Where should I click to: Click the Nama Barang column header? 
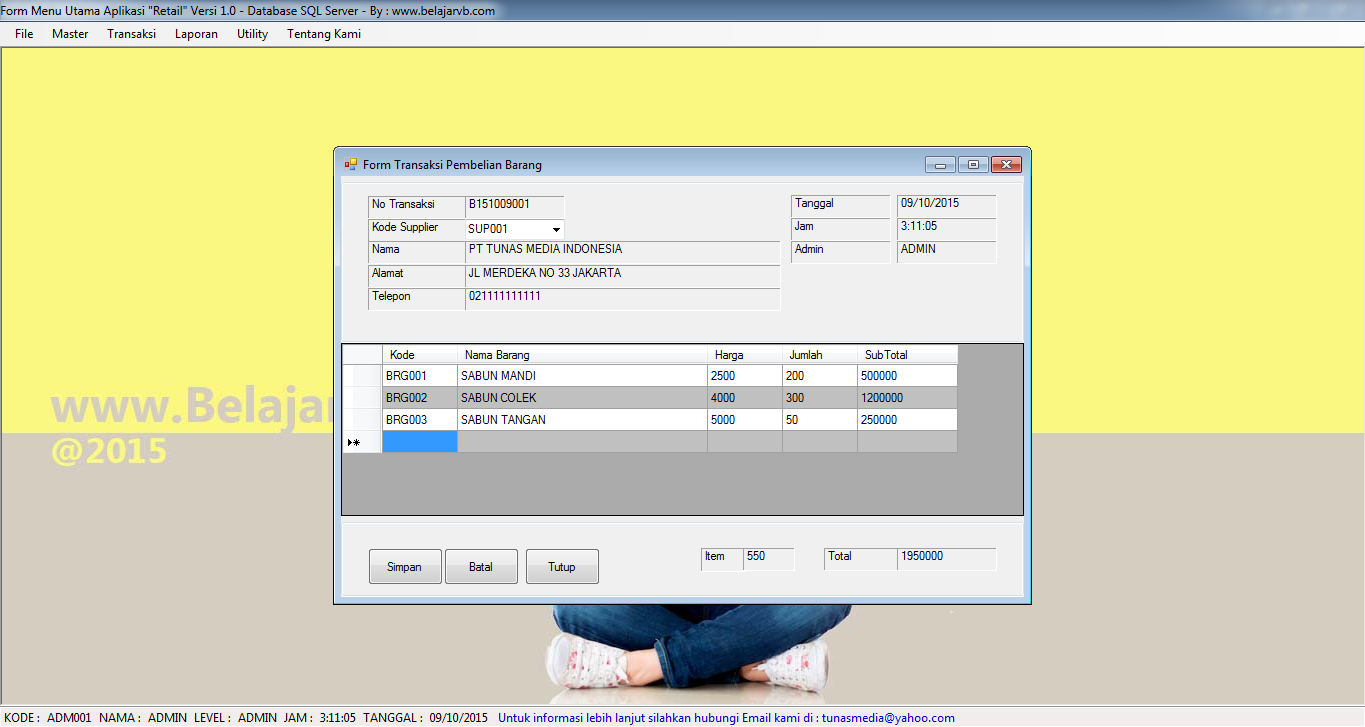click(x=582, y=355)
